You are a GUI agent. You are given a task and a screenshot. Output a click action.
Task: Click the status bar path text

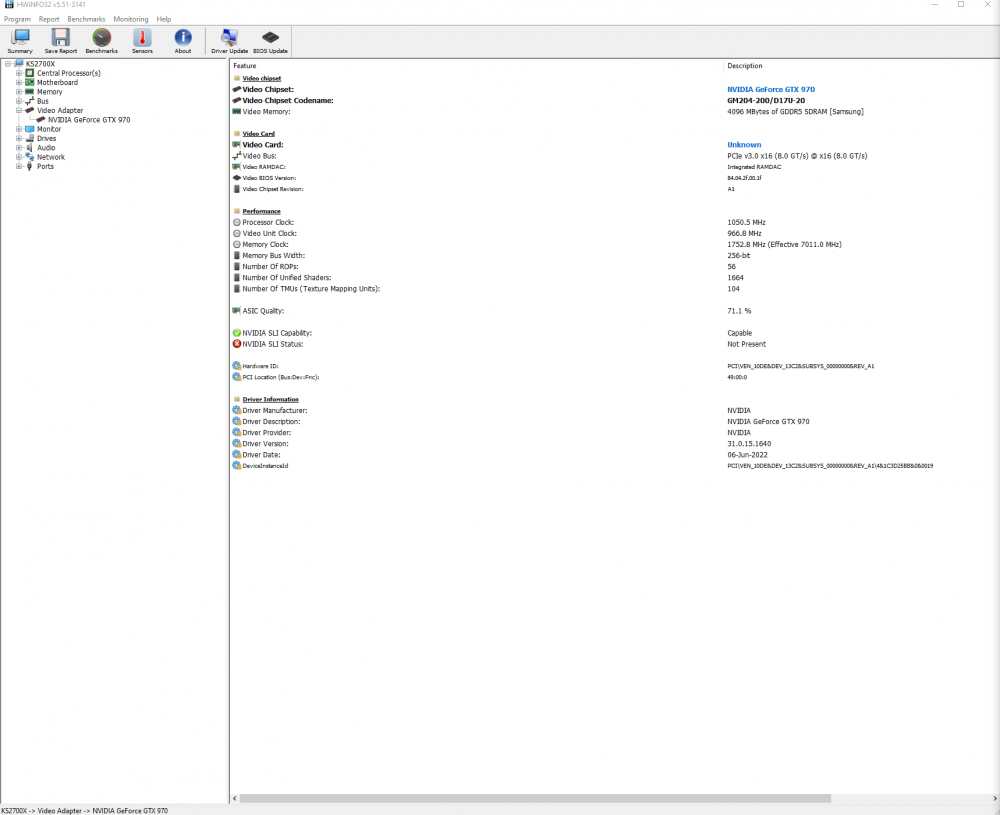85,811
